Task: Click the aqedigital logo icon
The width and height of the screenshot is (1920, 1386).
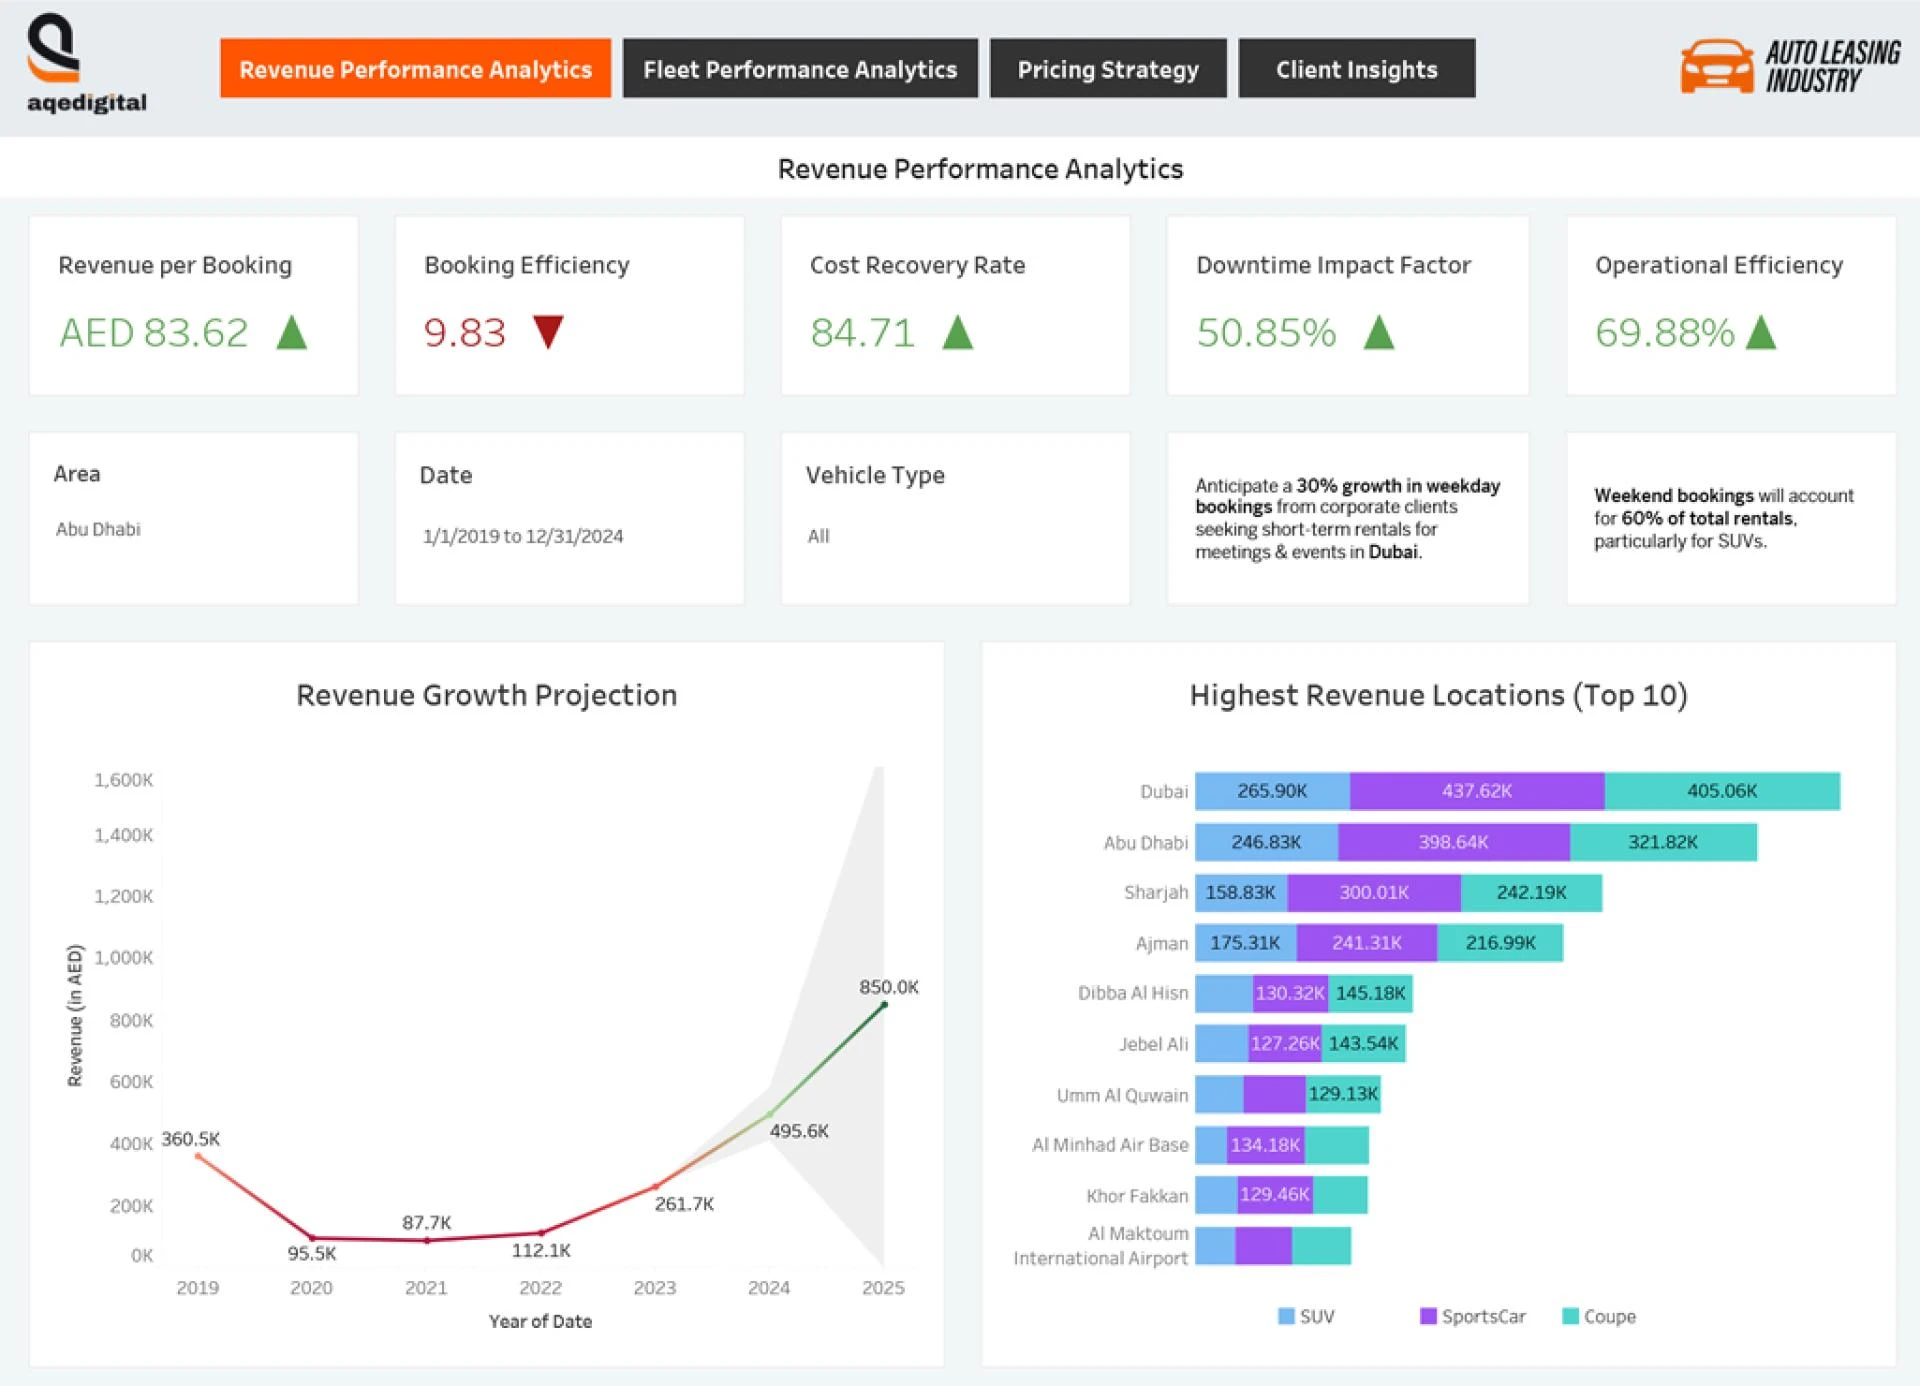Action: [54, 47]
